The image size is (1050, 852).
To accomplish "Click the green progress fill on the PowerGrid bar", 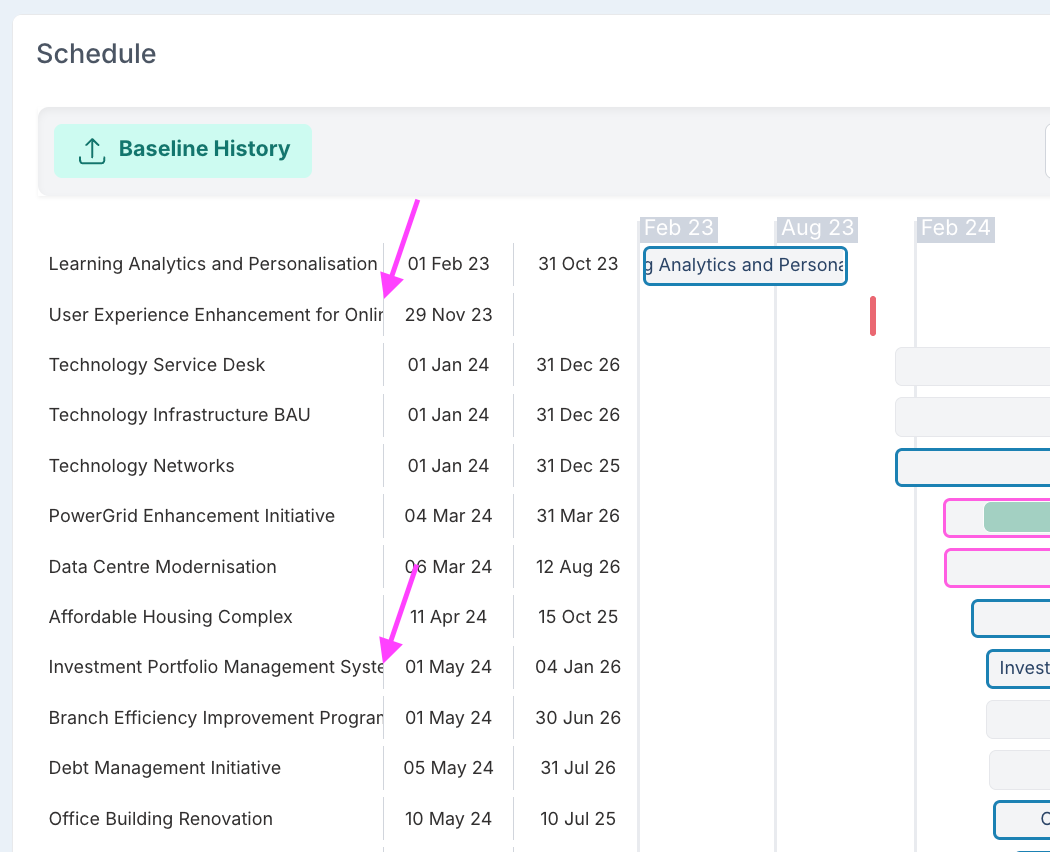I will tap(1016, 517).
